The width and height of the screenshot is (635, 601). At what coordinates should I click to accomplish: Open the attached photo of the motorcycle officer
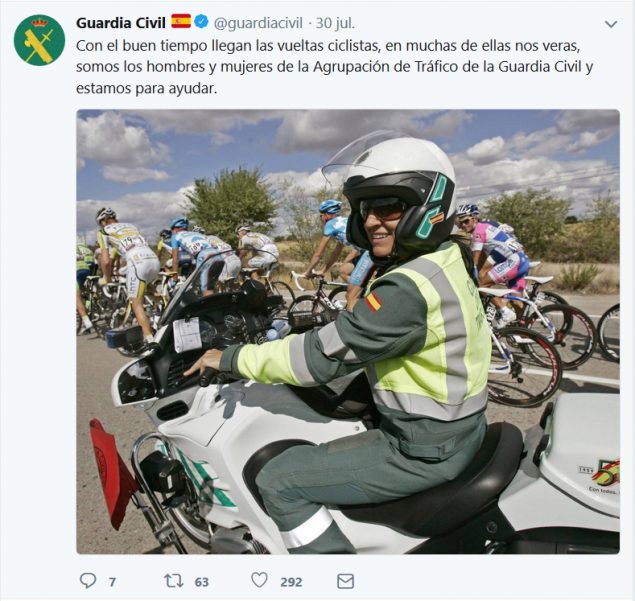pos(348,332)
